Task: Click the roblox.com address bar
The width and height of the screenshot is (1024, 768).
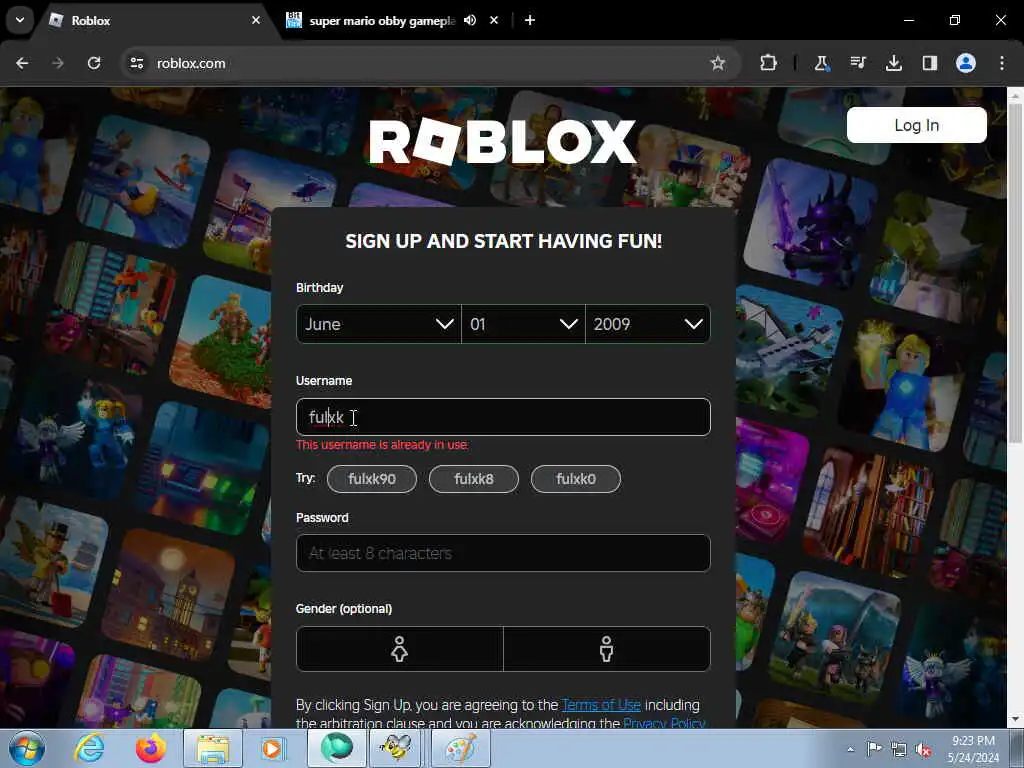Action: [x=431, y=63]
